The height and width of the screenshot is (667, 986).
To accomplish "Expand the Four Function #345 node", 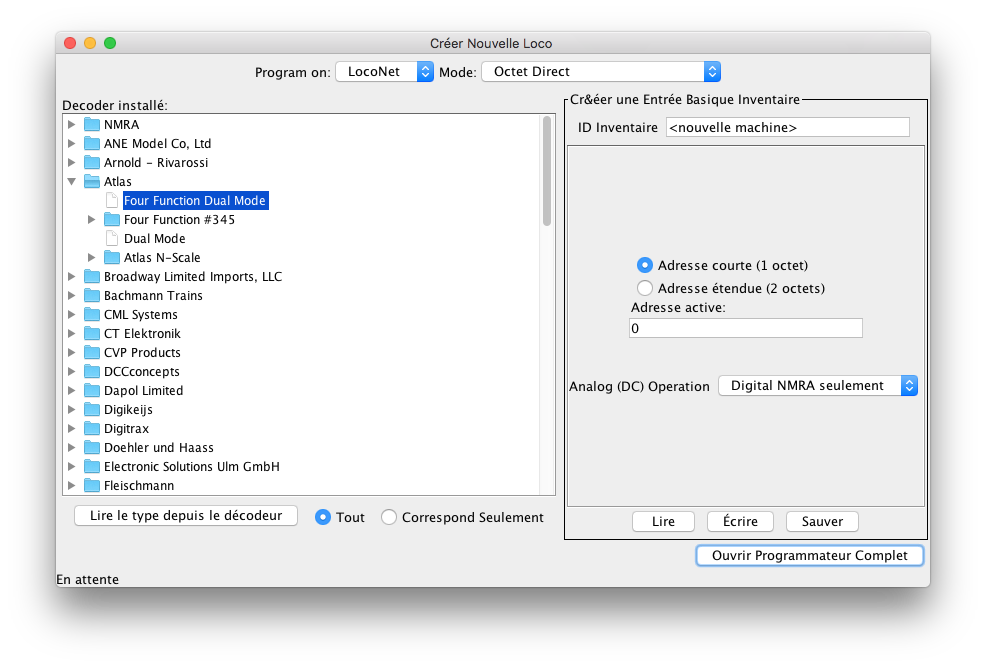I will (x=91, y=220).
